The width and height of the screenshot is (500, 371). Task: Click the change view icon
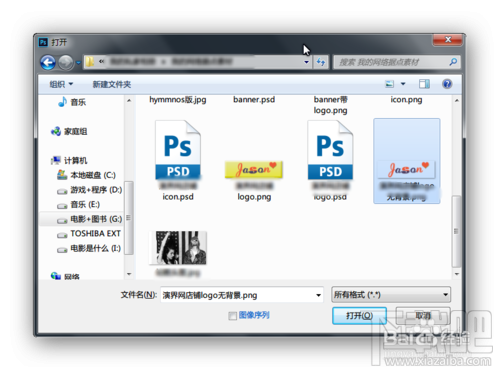[x=389, y=84]
